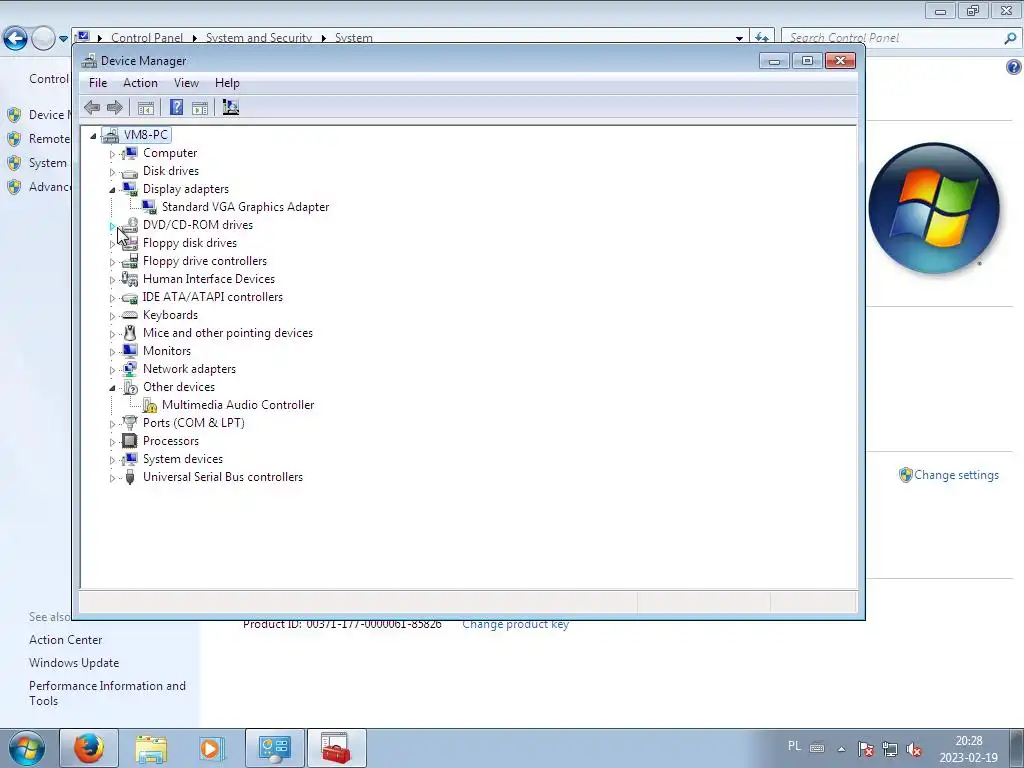Screen dimensions: 1024x768
Task: Open the Action Center link
Action: coord(65,640)
